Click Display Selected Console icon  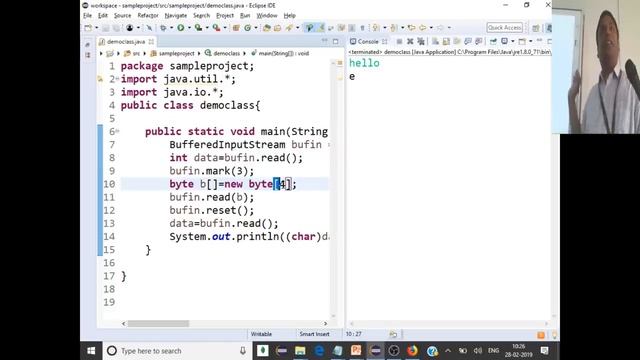pyautogui.click(x=504, y=41)
